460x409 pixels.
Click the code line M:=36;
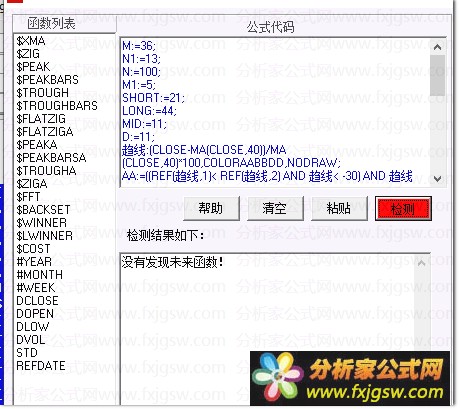(139, 45)
